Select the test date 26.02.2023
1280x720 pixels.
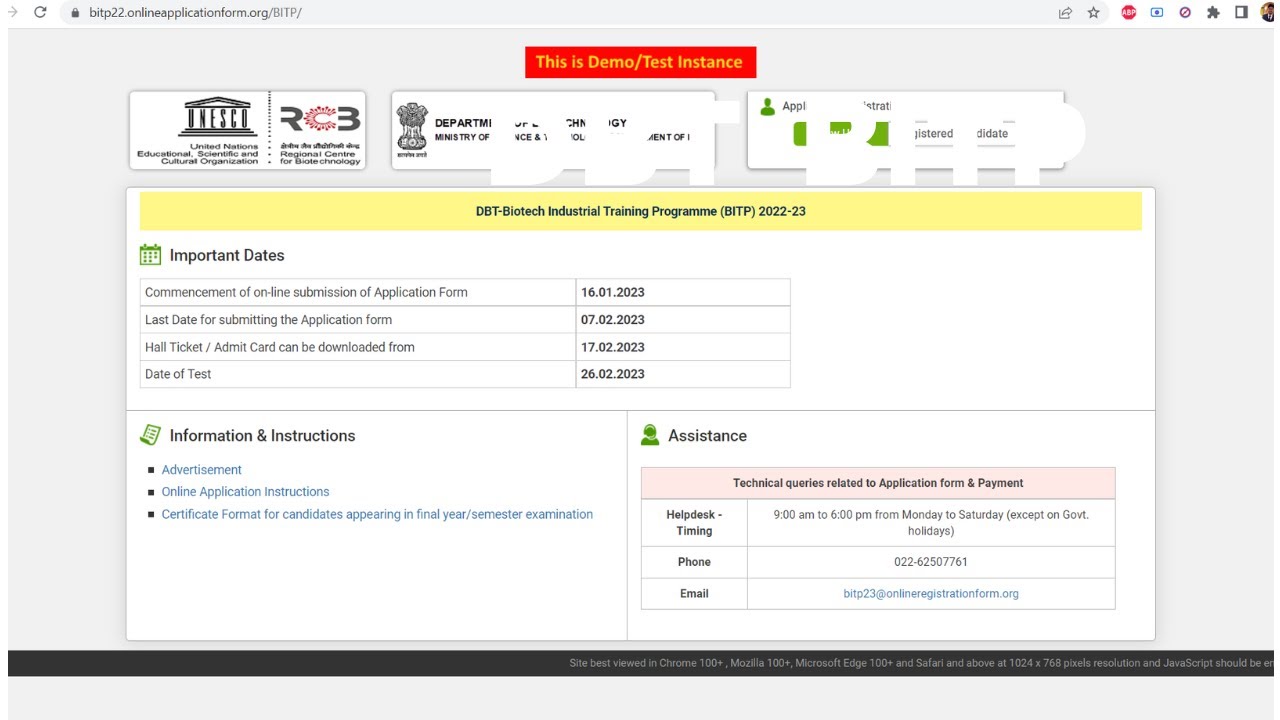(x=612, y=374)
